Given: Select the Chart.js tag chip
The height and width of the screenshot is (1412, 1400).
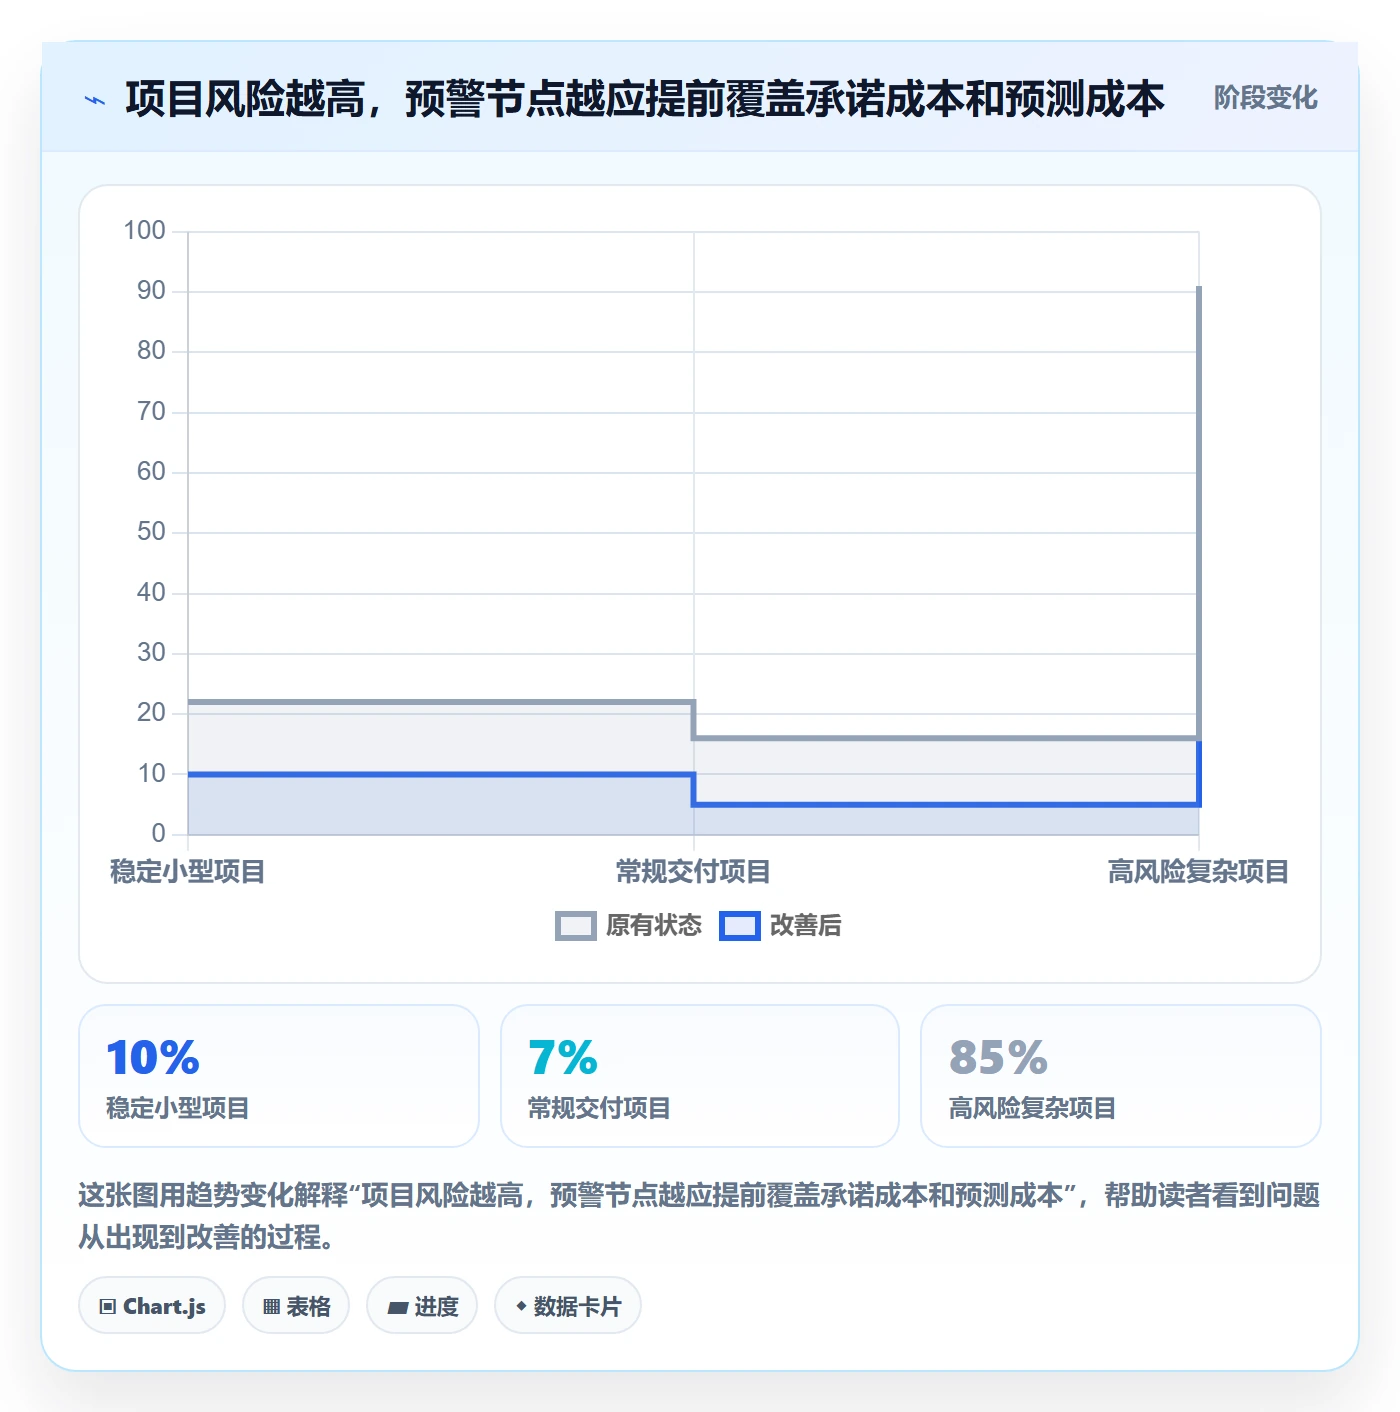Looking at the screenshot, I should pos(152,1305).
